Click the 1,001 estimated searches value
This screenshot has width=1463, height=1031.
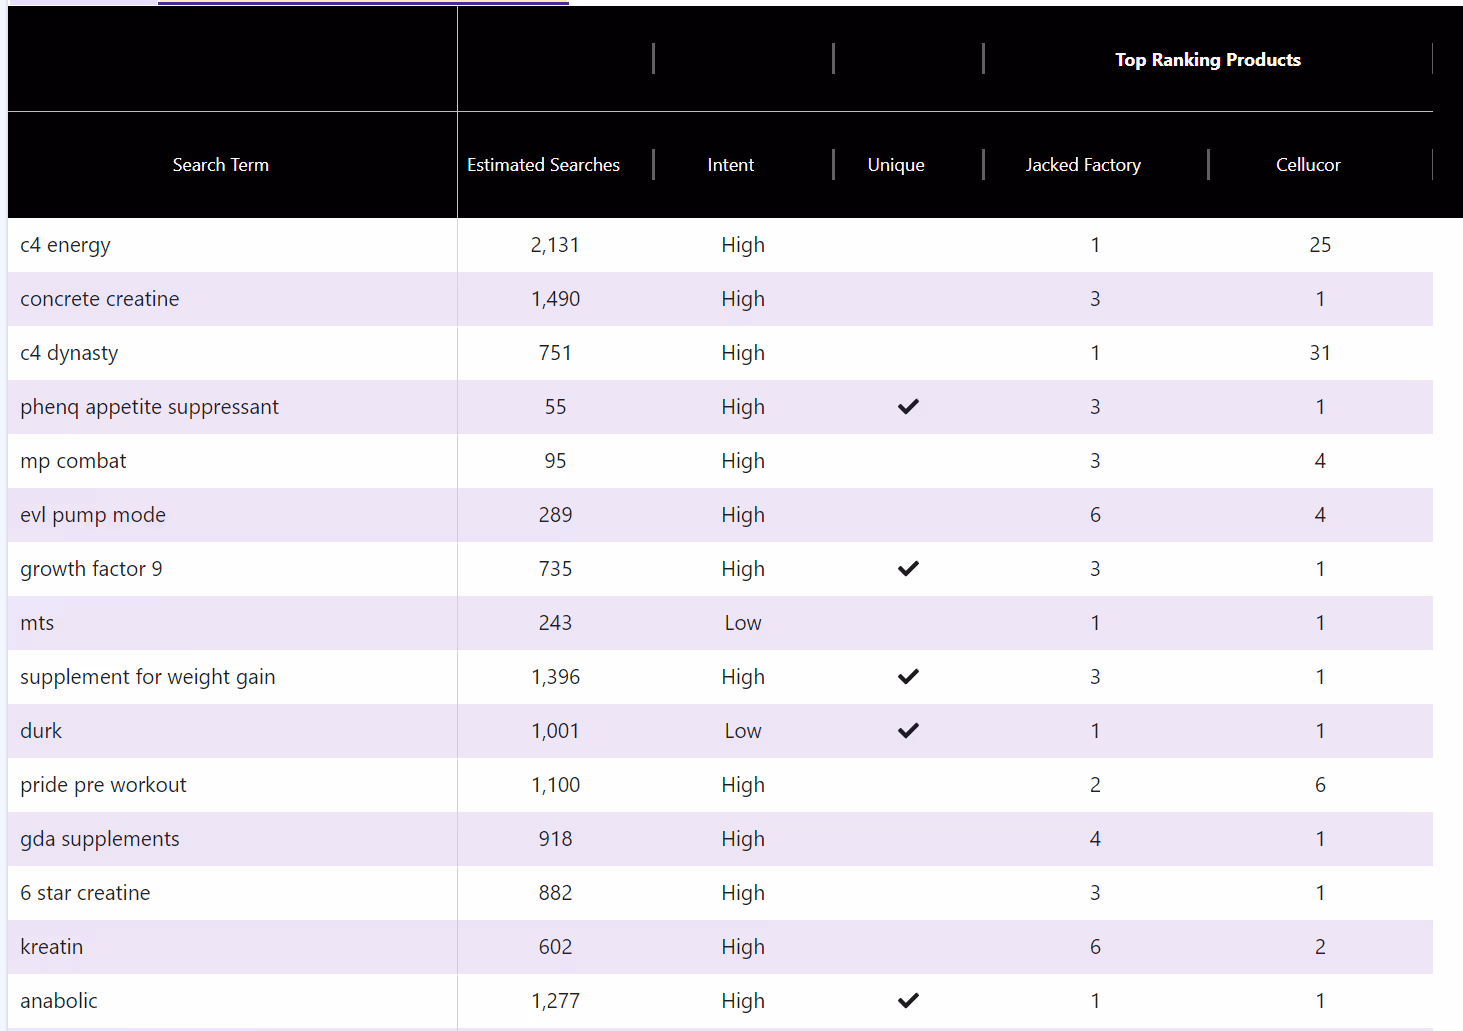555,731
